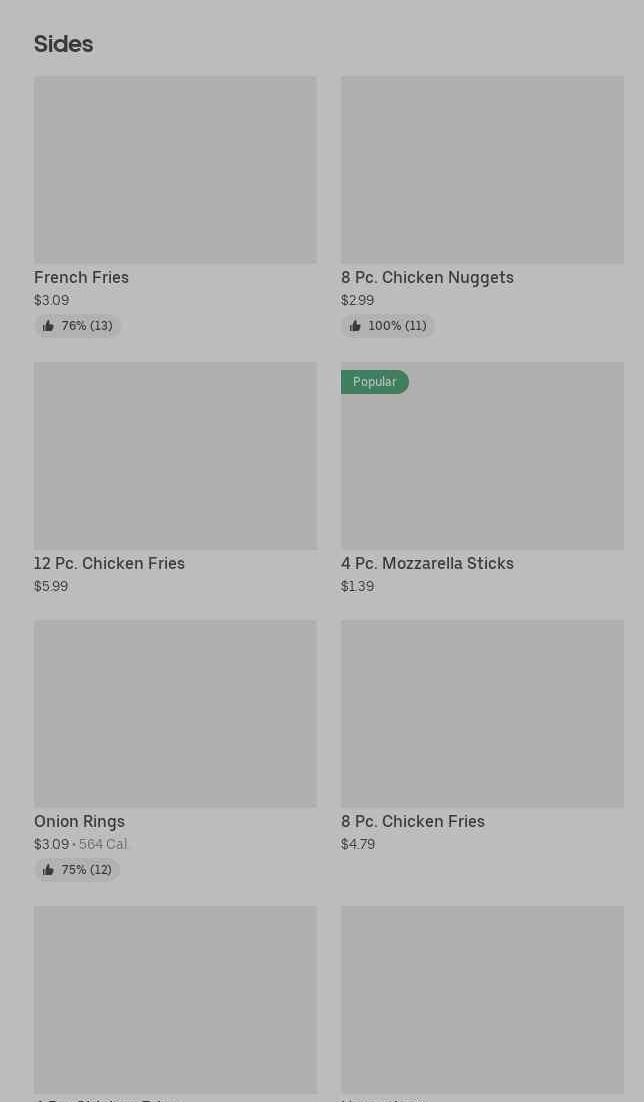The height and width of the screenshot is (1102, 644).
Task: Open the 8 Pc. Chicken Fries photo
Action: (x=482, y=714)
